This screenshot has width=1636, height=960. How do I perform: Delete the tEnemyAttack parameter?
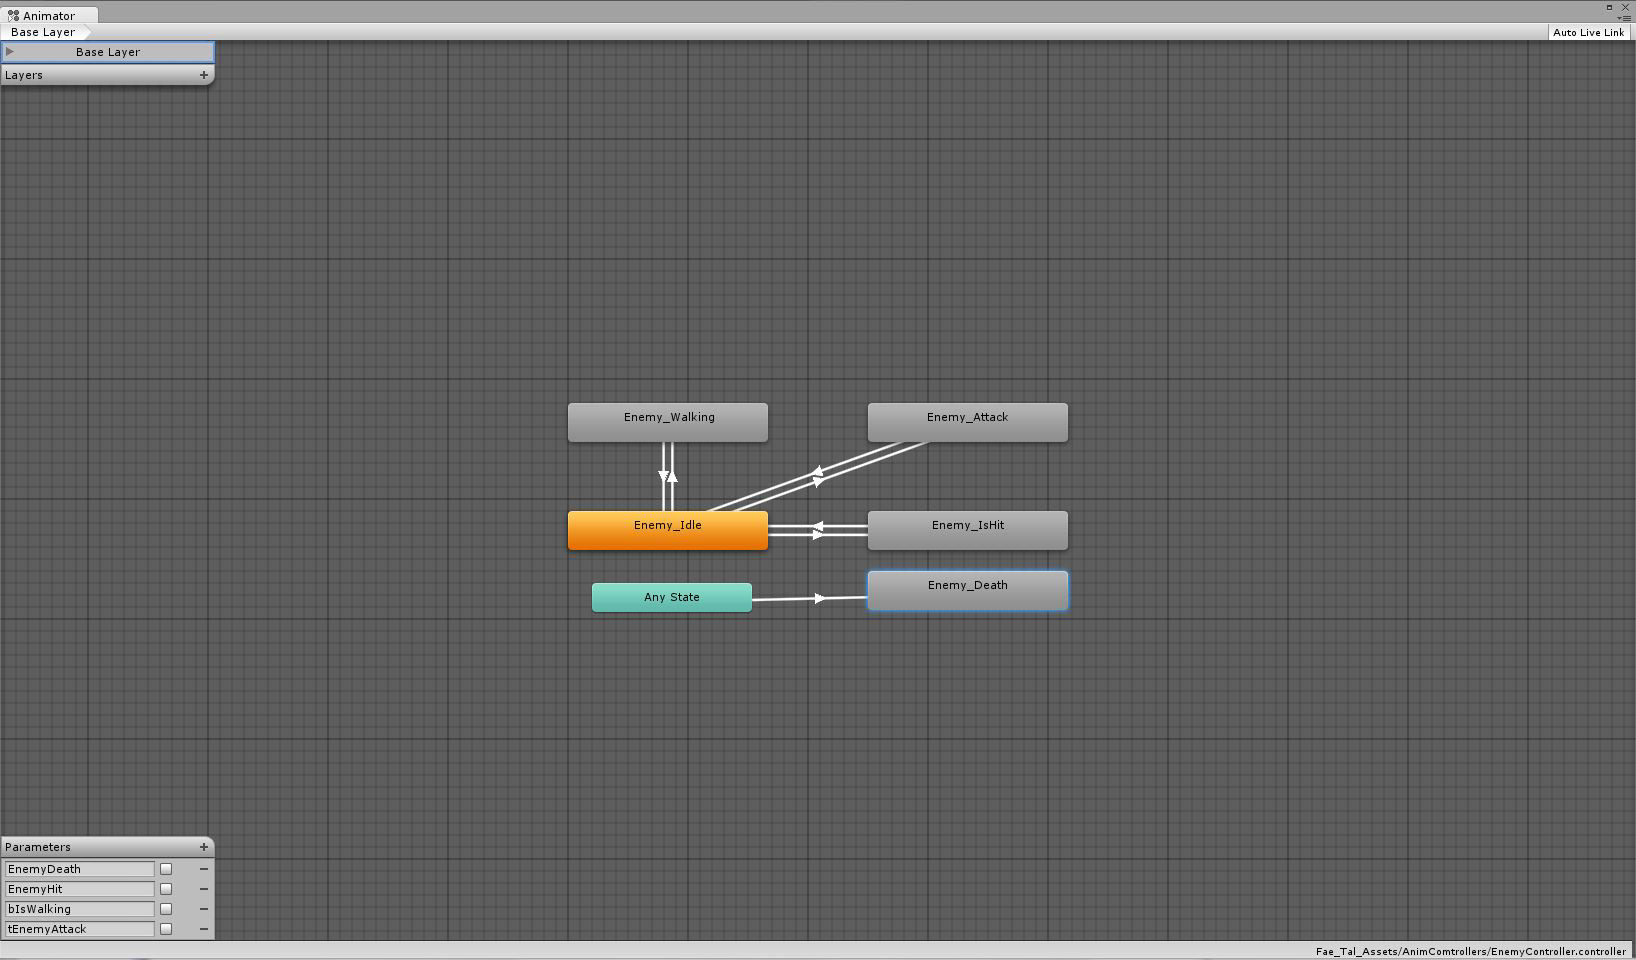coord(204,929)
